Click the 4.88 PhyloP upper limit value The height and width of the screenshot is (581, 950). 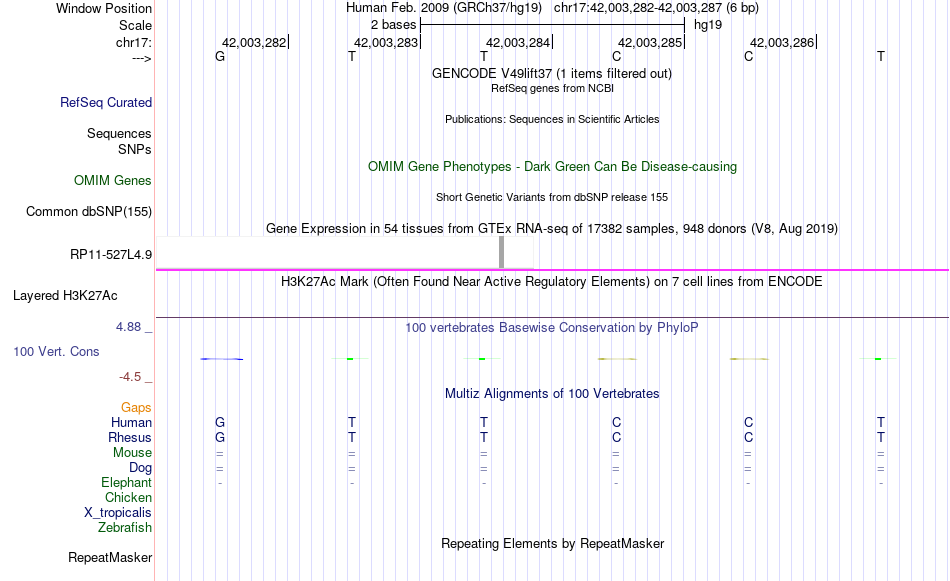point(128,327)
